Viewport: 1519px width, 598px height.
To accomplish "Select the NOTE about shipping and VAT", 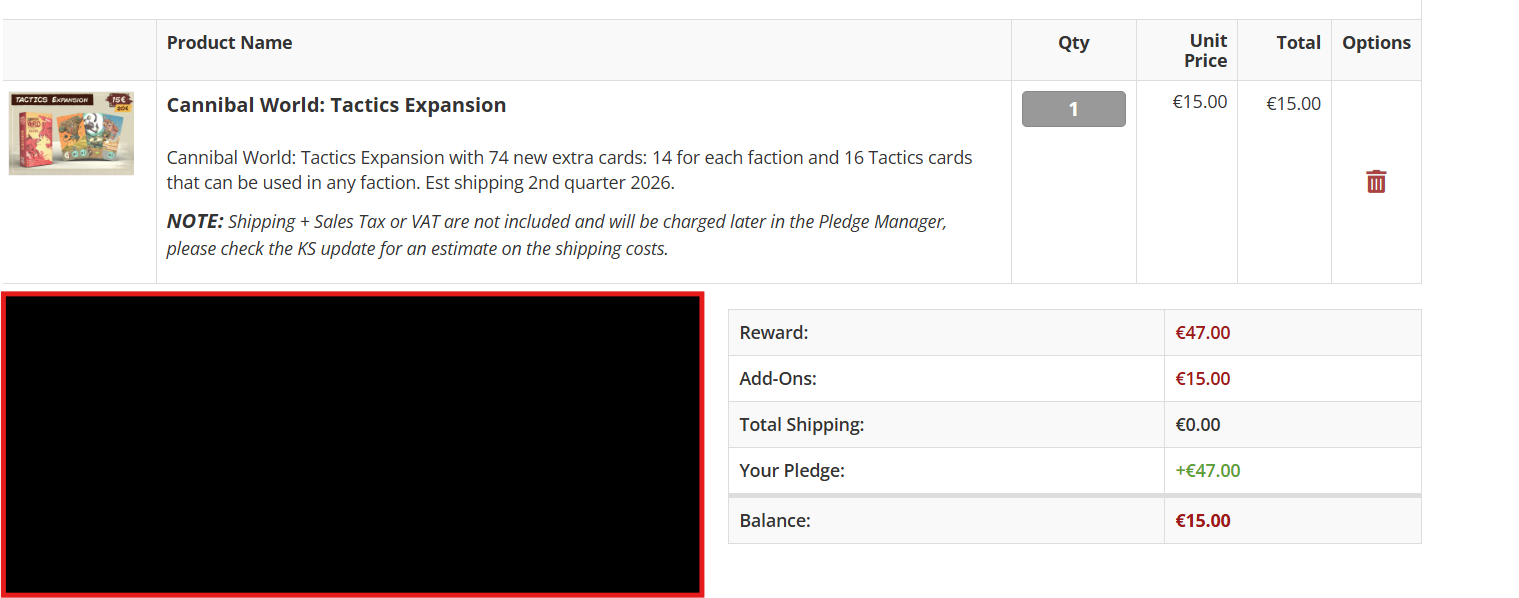I will click(x=556, y=235).
